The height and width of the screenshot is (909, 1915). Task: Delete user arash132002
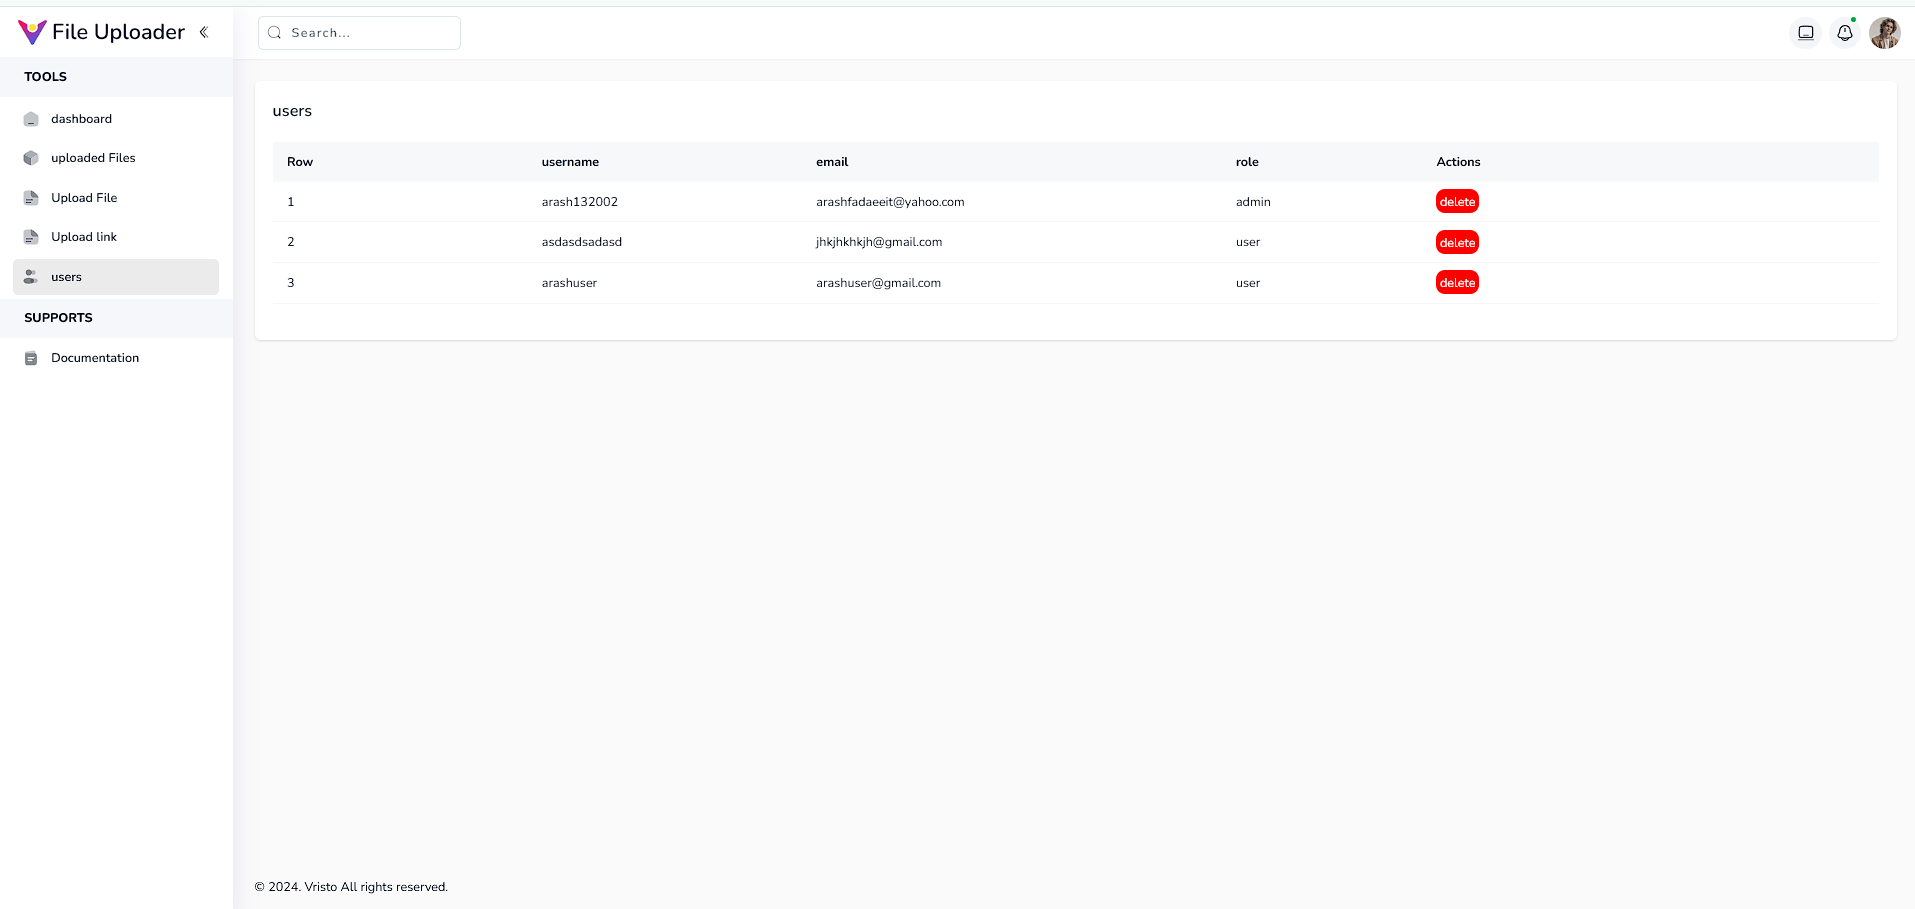1457,202
